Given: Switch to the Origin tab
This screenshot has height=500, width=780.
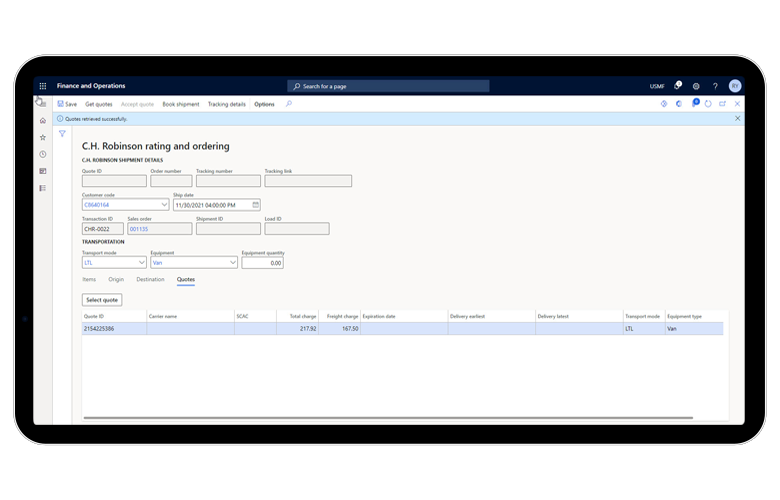Looking at the screenshot, I should [x=116, y=280].
